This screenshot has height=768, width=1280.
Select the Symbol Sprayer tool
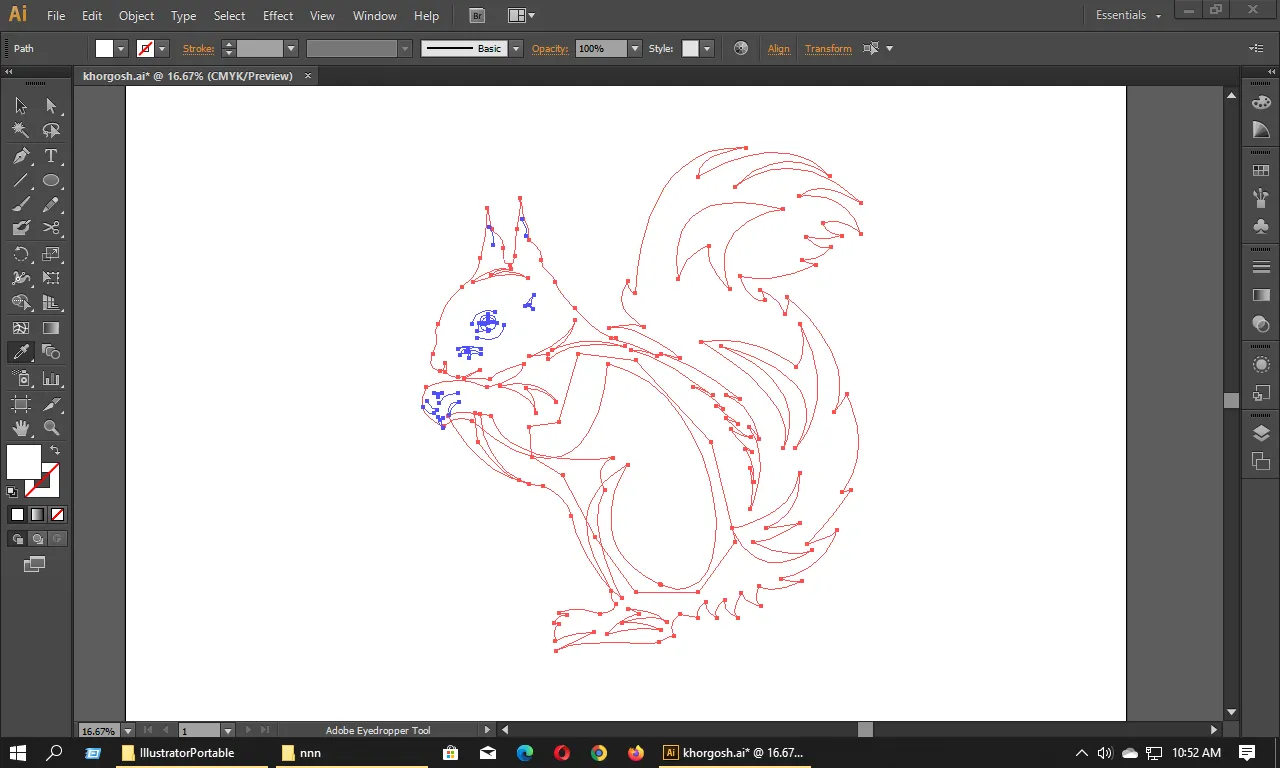(21, 379)
